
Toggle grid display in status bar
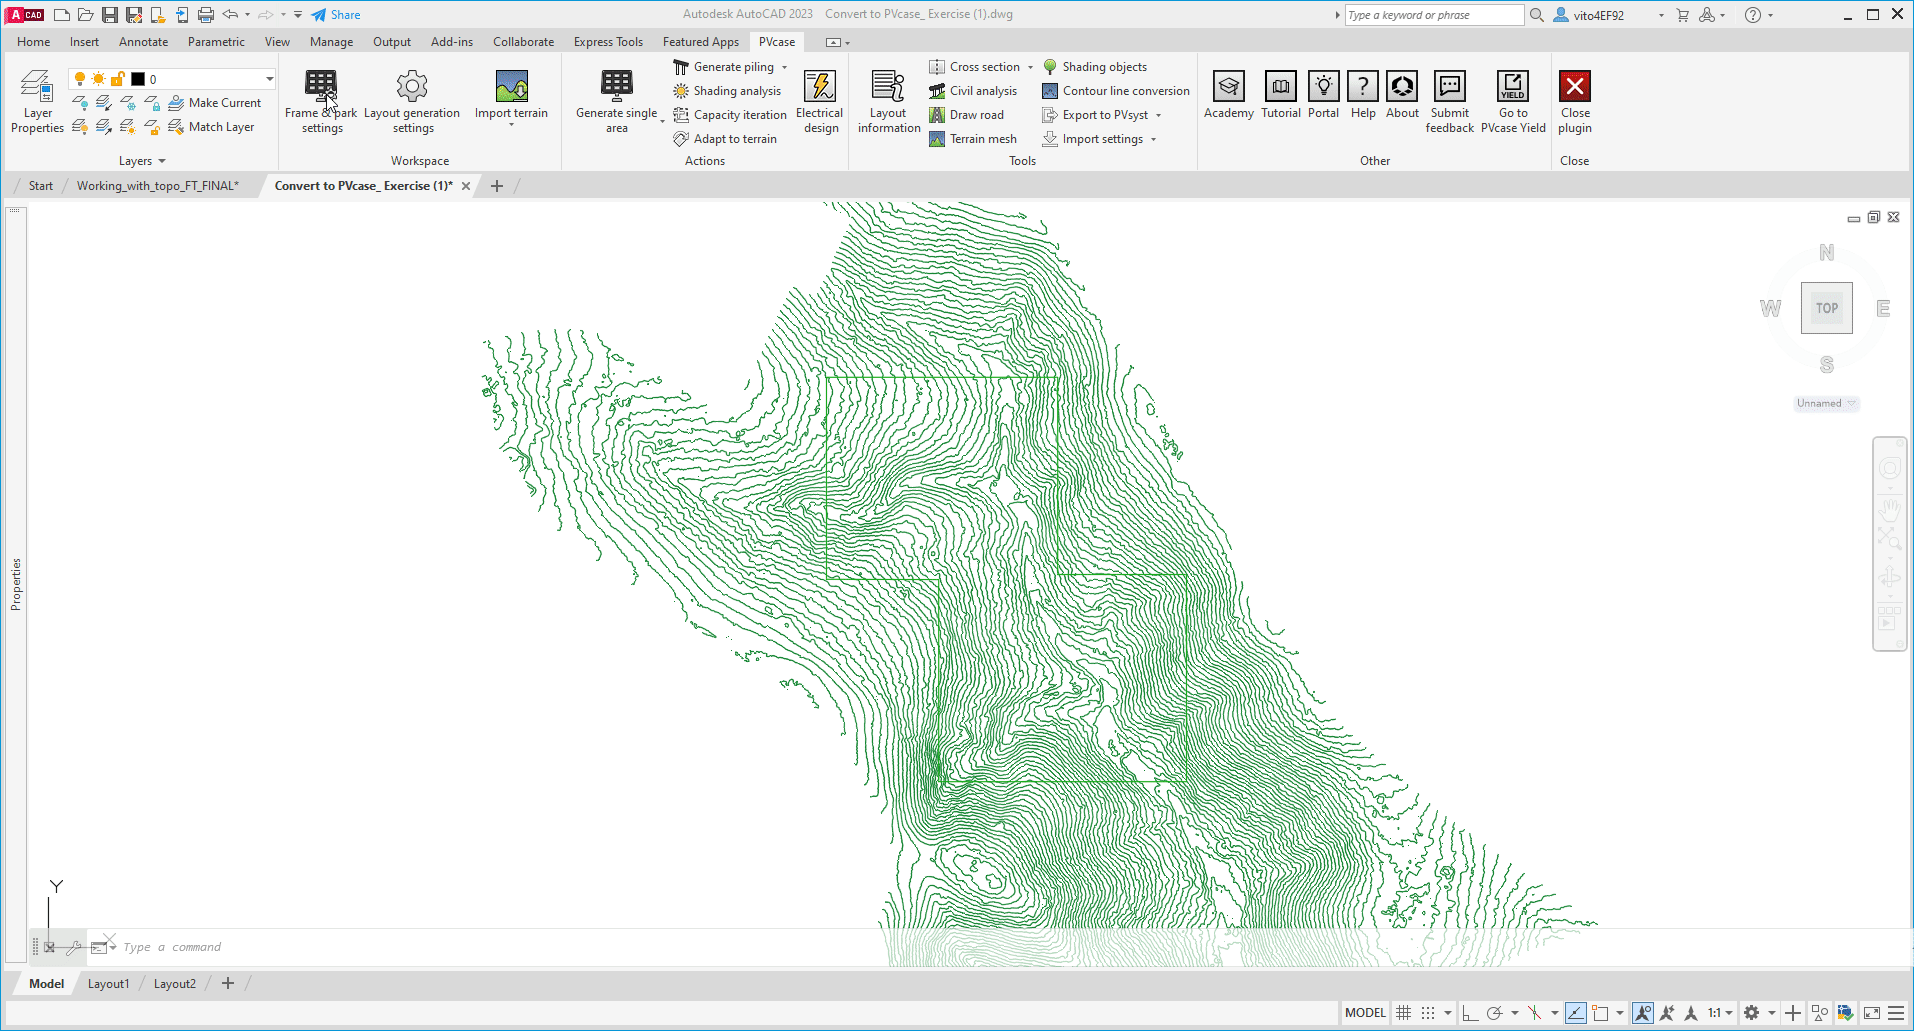pos(1404,1013)
